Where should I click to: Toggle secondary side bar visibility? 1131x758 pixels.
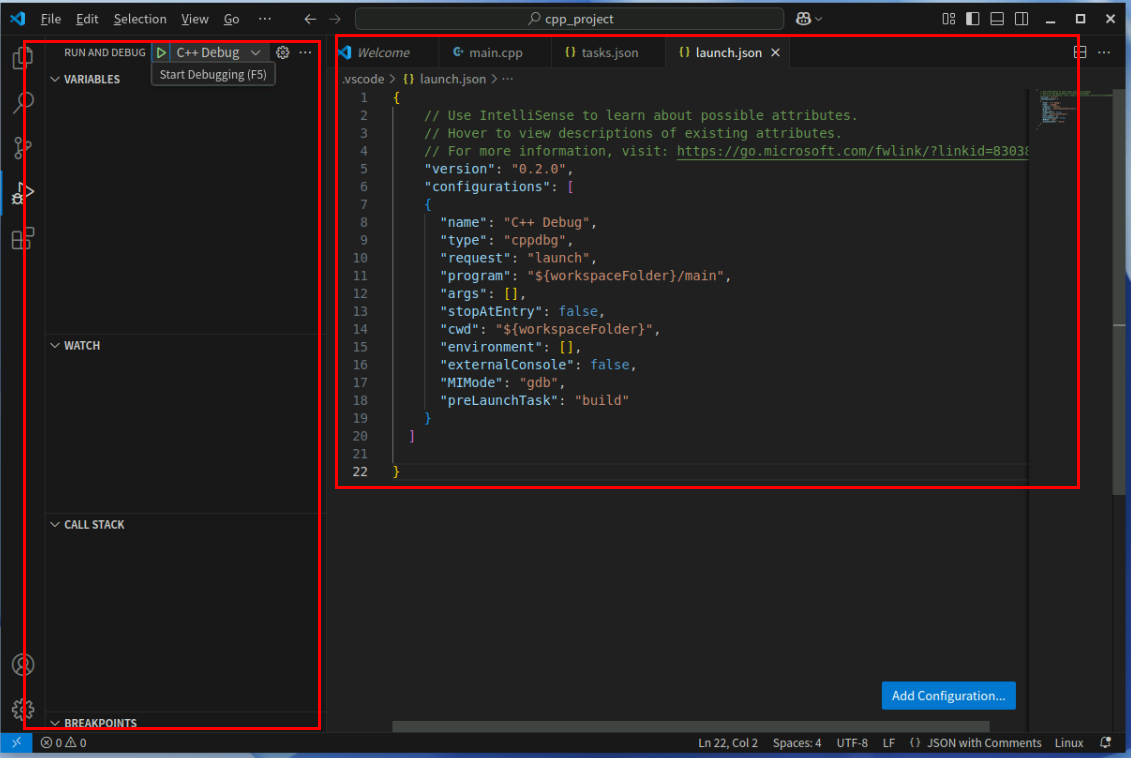[1021, 19]
